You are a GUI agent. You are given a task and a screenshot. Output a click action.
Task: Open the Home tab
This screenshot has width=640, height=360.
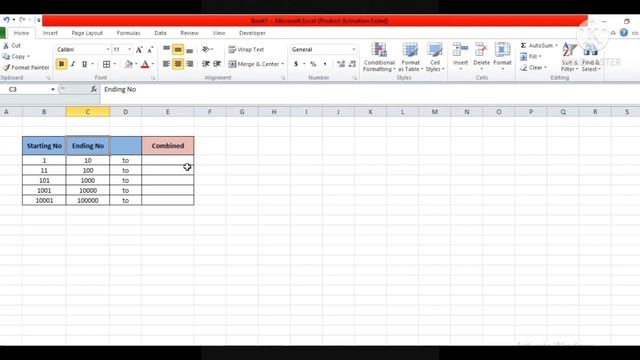pyautogui.click(x=21, y=33)
